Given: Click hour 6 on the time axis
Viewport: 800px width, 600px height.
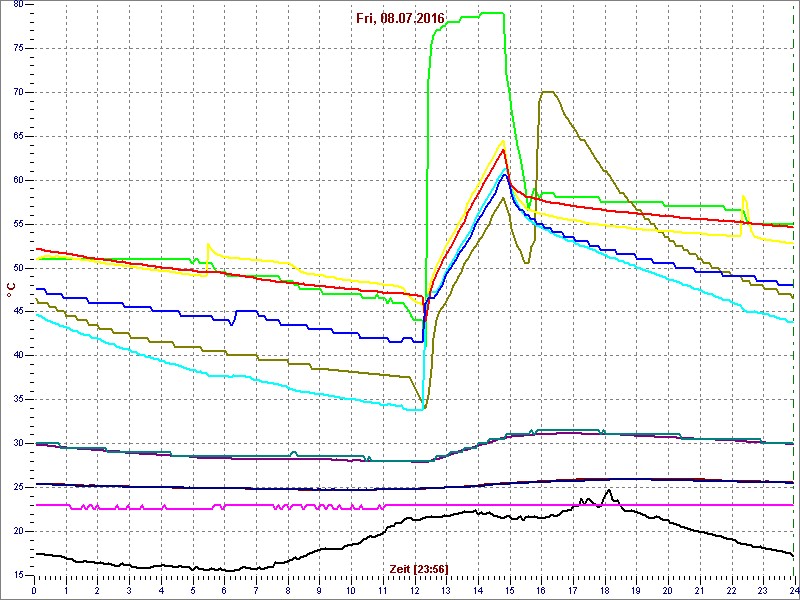Looking at the screenshot, I should coord(224,588).
